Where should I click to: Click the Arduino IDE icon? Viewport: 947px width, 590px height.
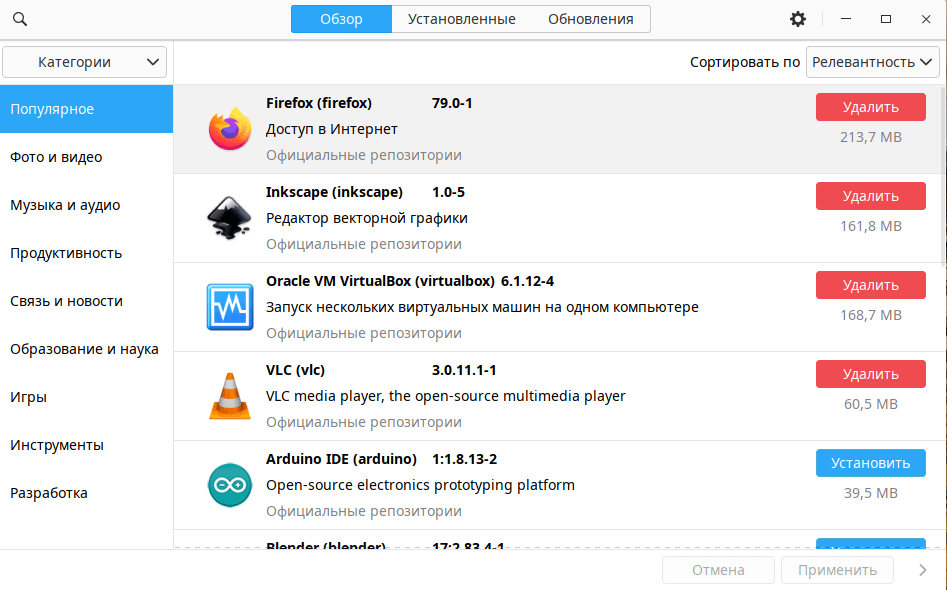[x=229, y=485]
